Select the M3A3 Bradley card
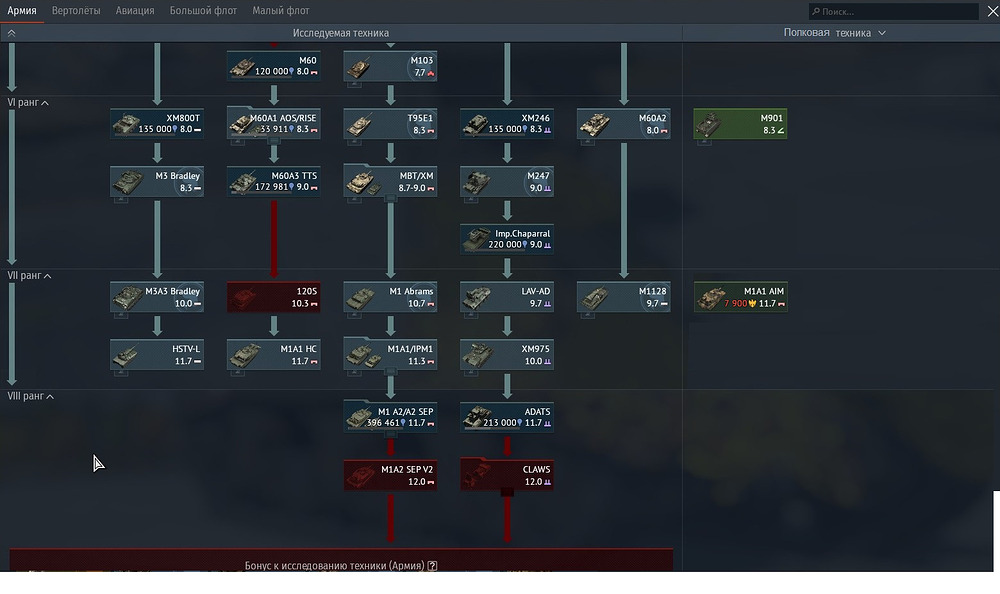1000x594 pixels. [x=157, y=297]
